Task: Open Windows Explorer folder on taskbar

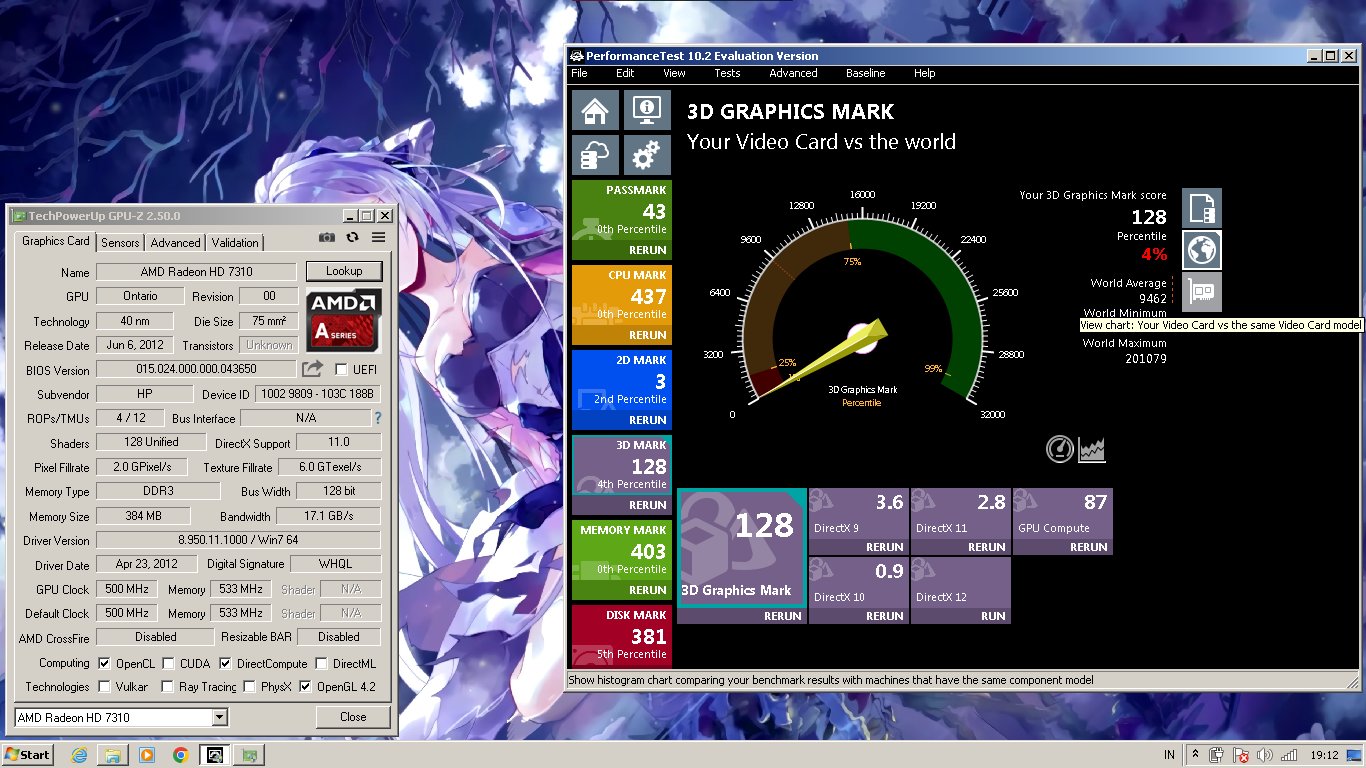Action: [113, 754]
